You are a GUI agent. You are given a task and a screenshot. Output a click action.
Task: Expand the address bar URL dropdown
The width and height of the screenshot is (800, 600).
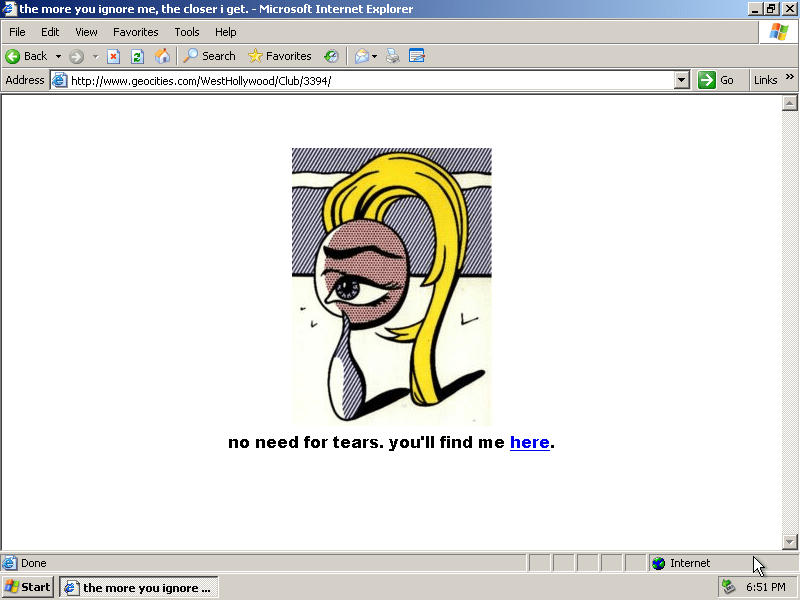[682, 80]
